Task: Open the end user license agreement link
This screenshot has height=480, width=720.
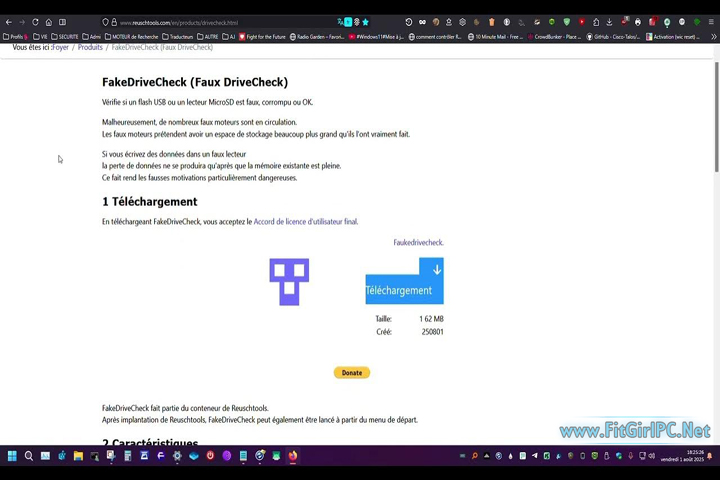Action: coord(305,222)
